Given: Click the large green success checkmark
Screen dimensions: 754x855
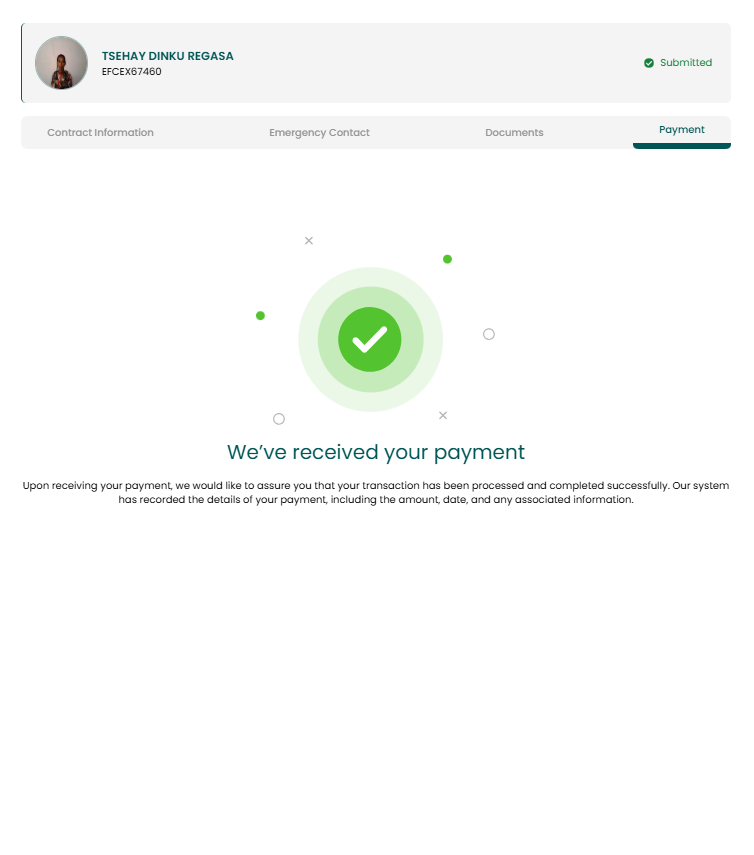Looking at the screenshot, I should click(370, 339).
